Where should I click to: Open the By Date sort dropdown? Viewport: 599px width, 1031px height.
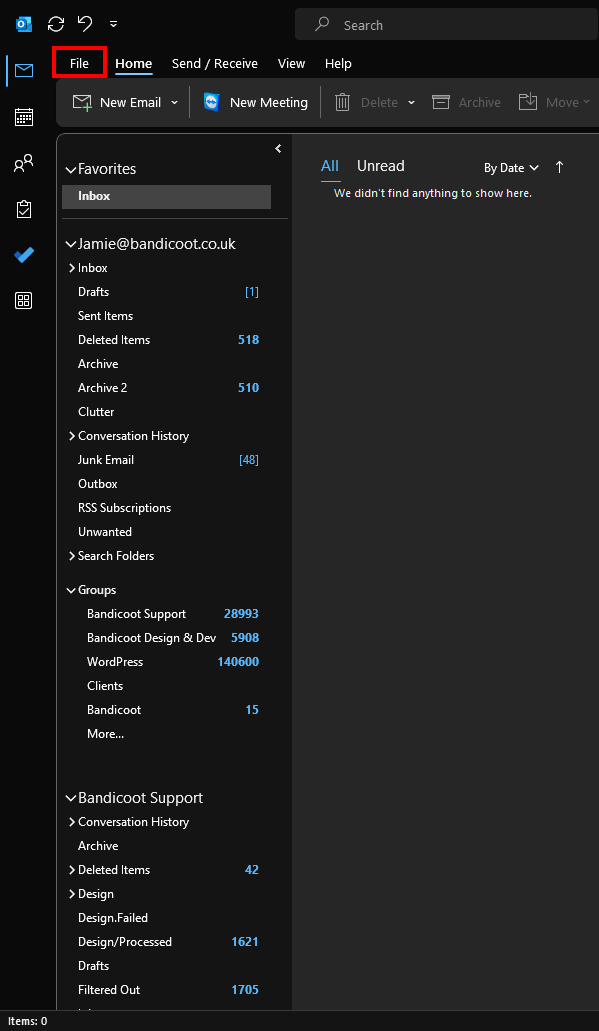pyautogui.click(x=512, y=168)
